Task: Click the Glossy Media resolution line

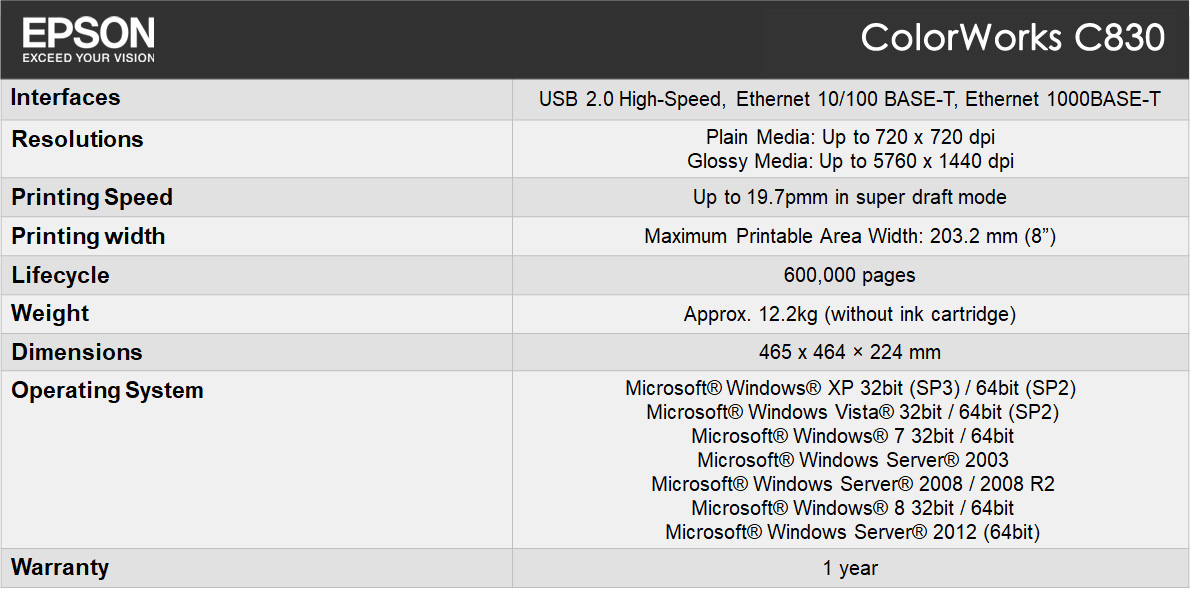Action: coord(851,161)
